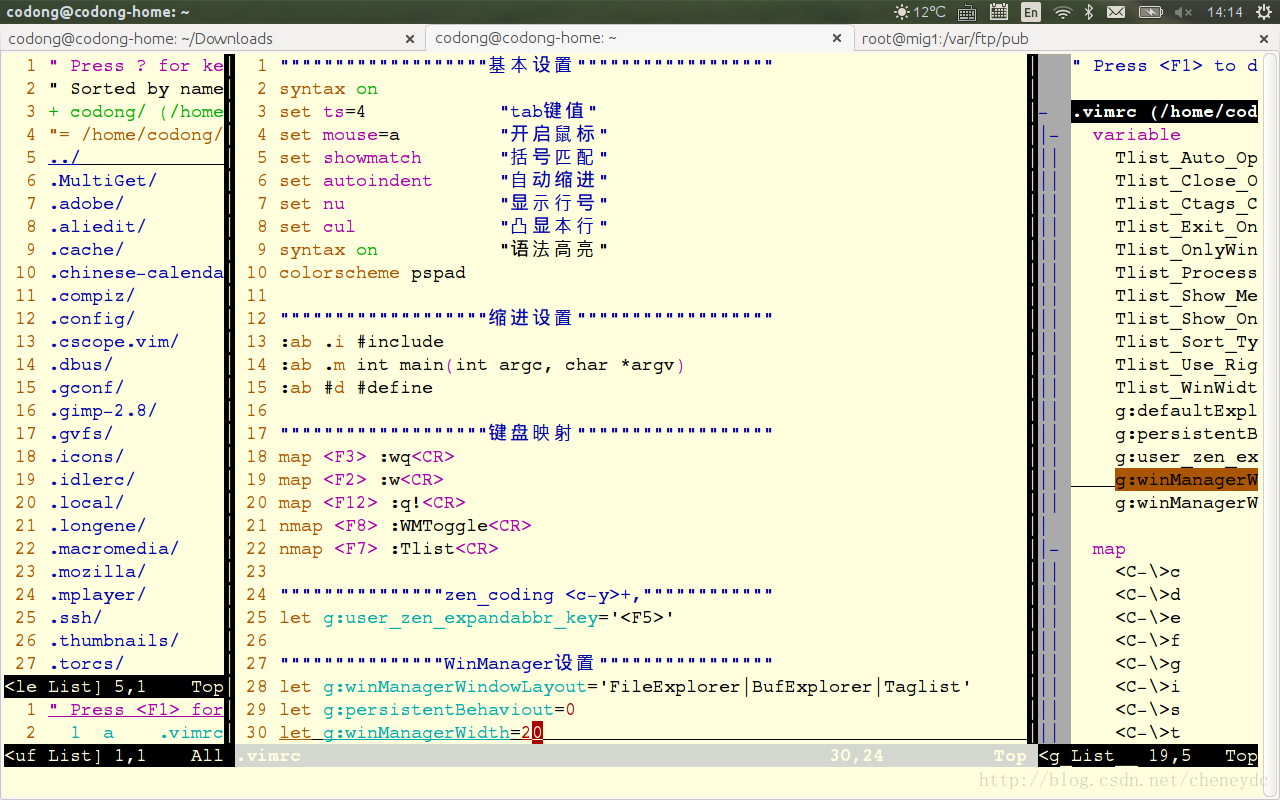
Task: Open the weather indicator showing 12°C
Action: pyautogui.click(x=919, y=12)
